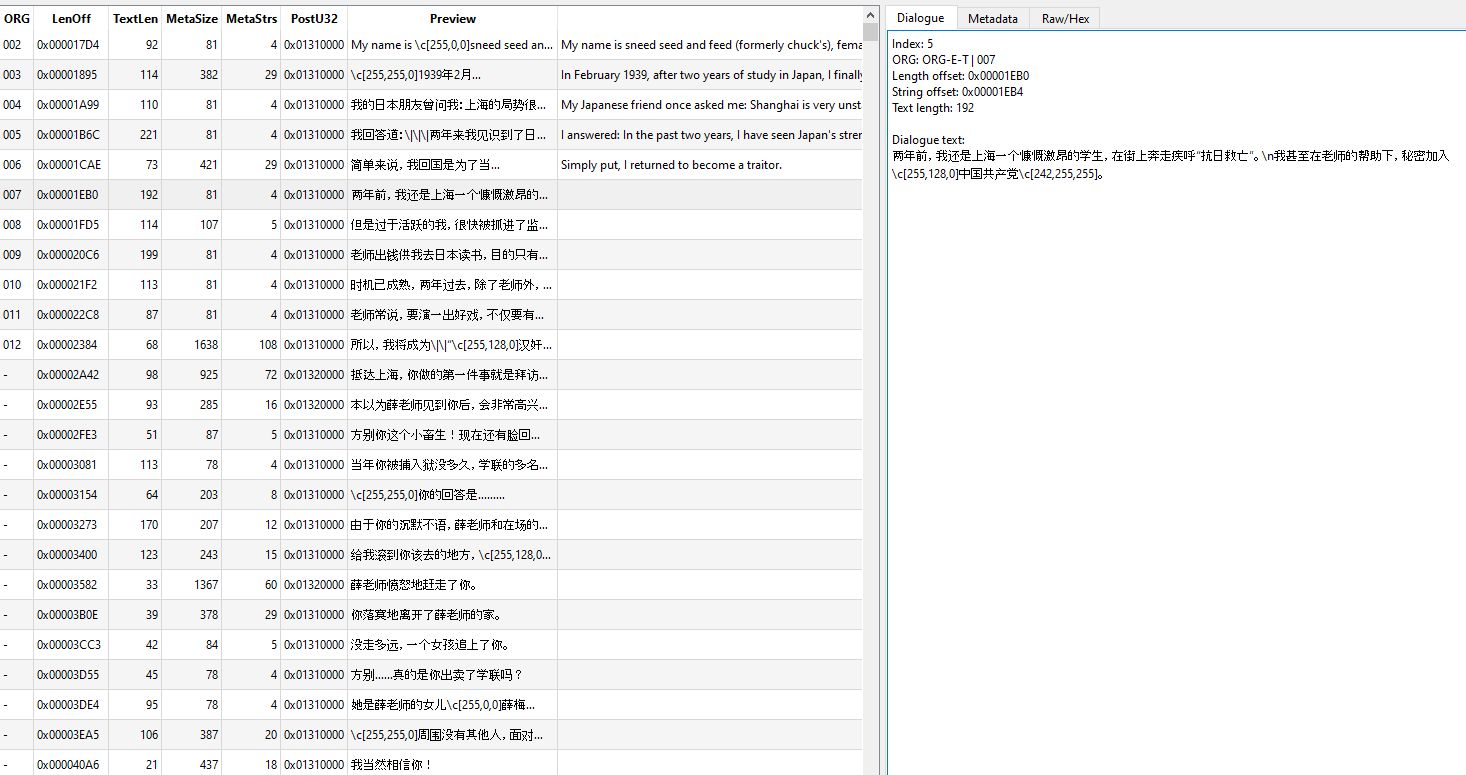The width and height of the screenshot is (1466, 775).
Task: Click the LenOff cell 0x00001895
Action: [x=69, y=75]
